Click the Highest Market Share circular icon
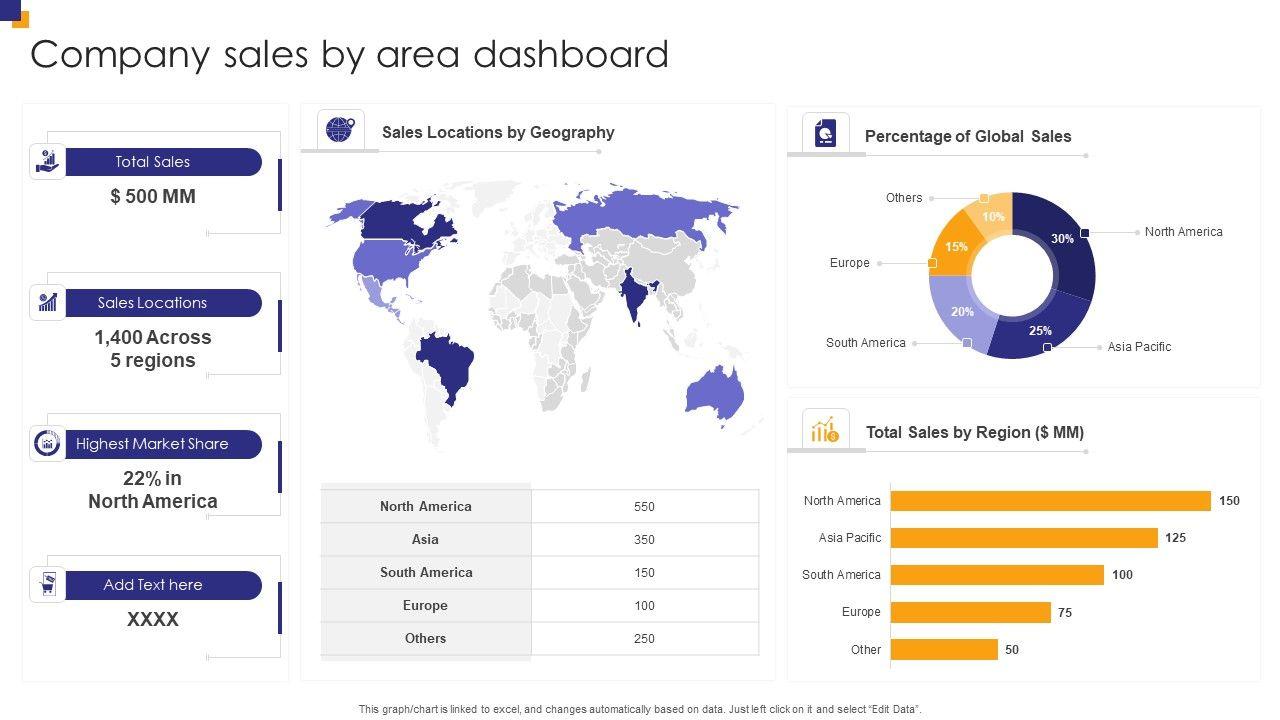The height and width of the screenshot is (720, 1280). pyautogui.click(x=47, y=443)
